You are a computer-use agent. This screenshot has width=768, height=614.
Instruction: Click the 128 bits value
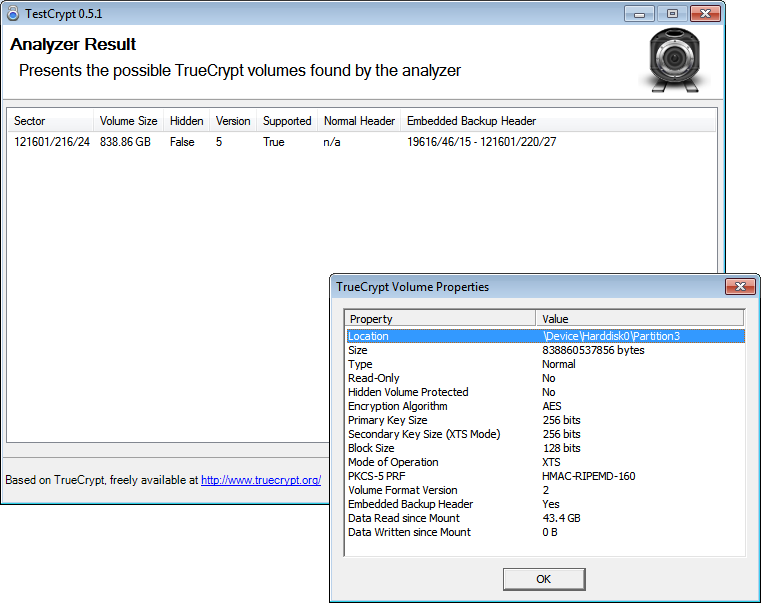[x=561, y=448]
